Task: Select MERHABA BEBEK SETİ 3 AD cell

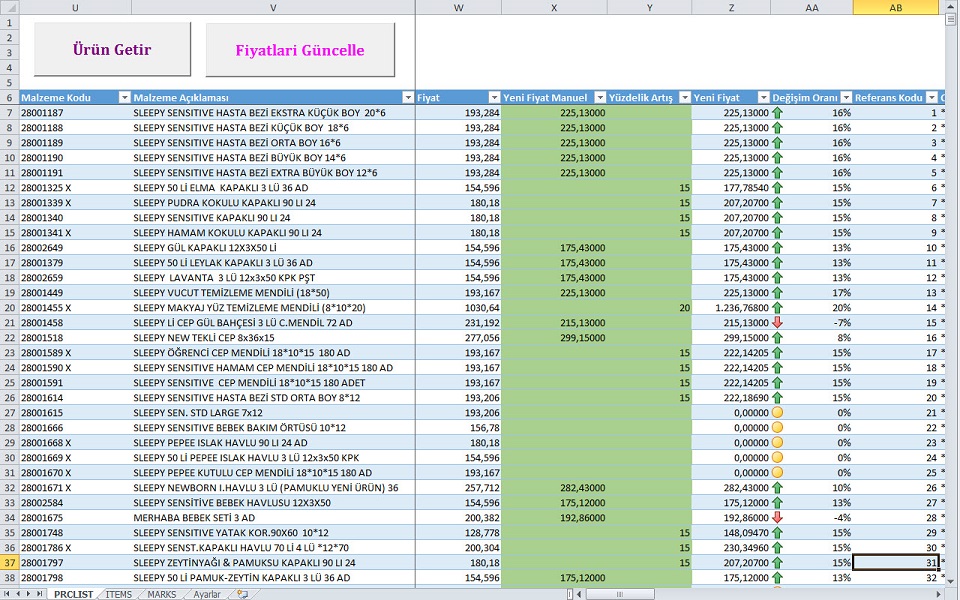Action: (x=273, y=517)
